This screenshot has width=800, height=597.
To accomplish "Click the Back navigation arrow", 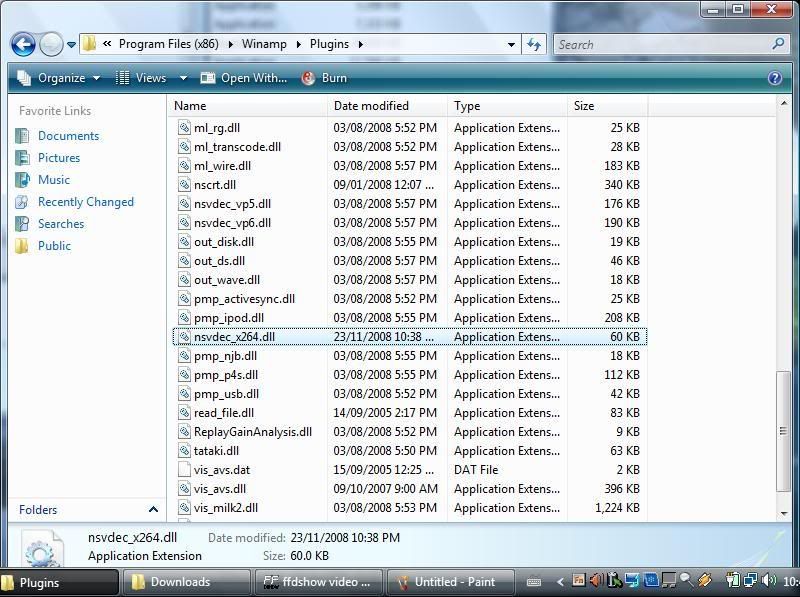I will click(x=23, y=44).
